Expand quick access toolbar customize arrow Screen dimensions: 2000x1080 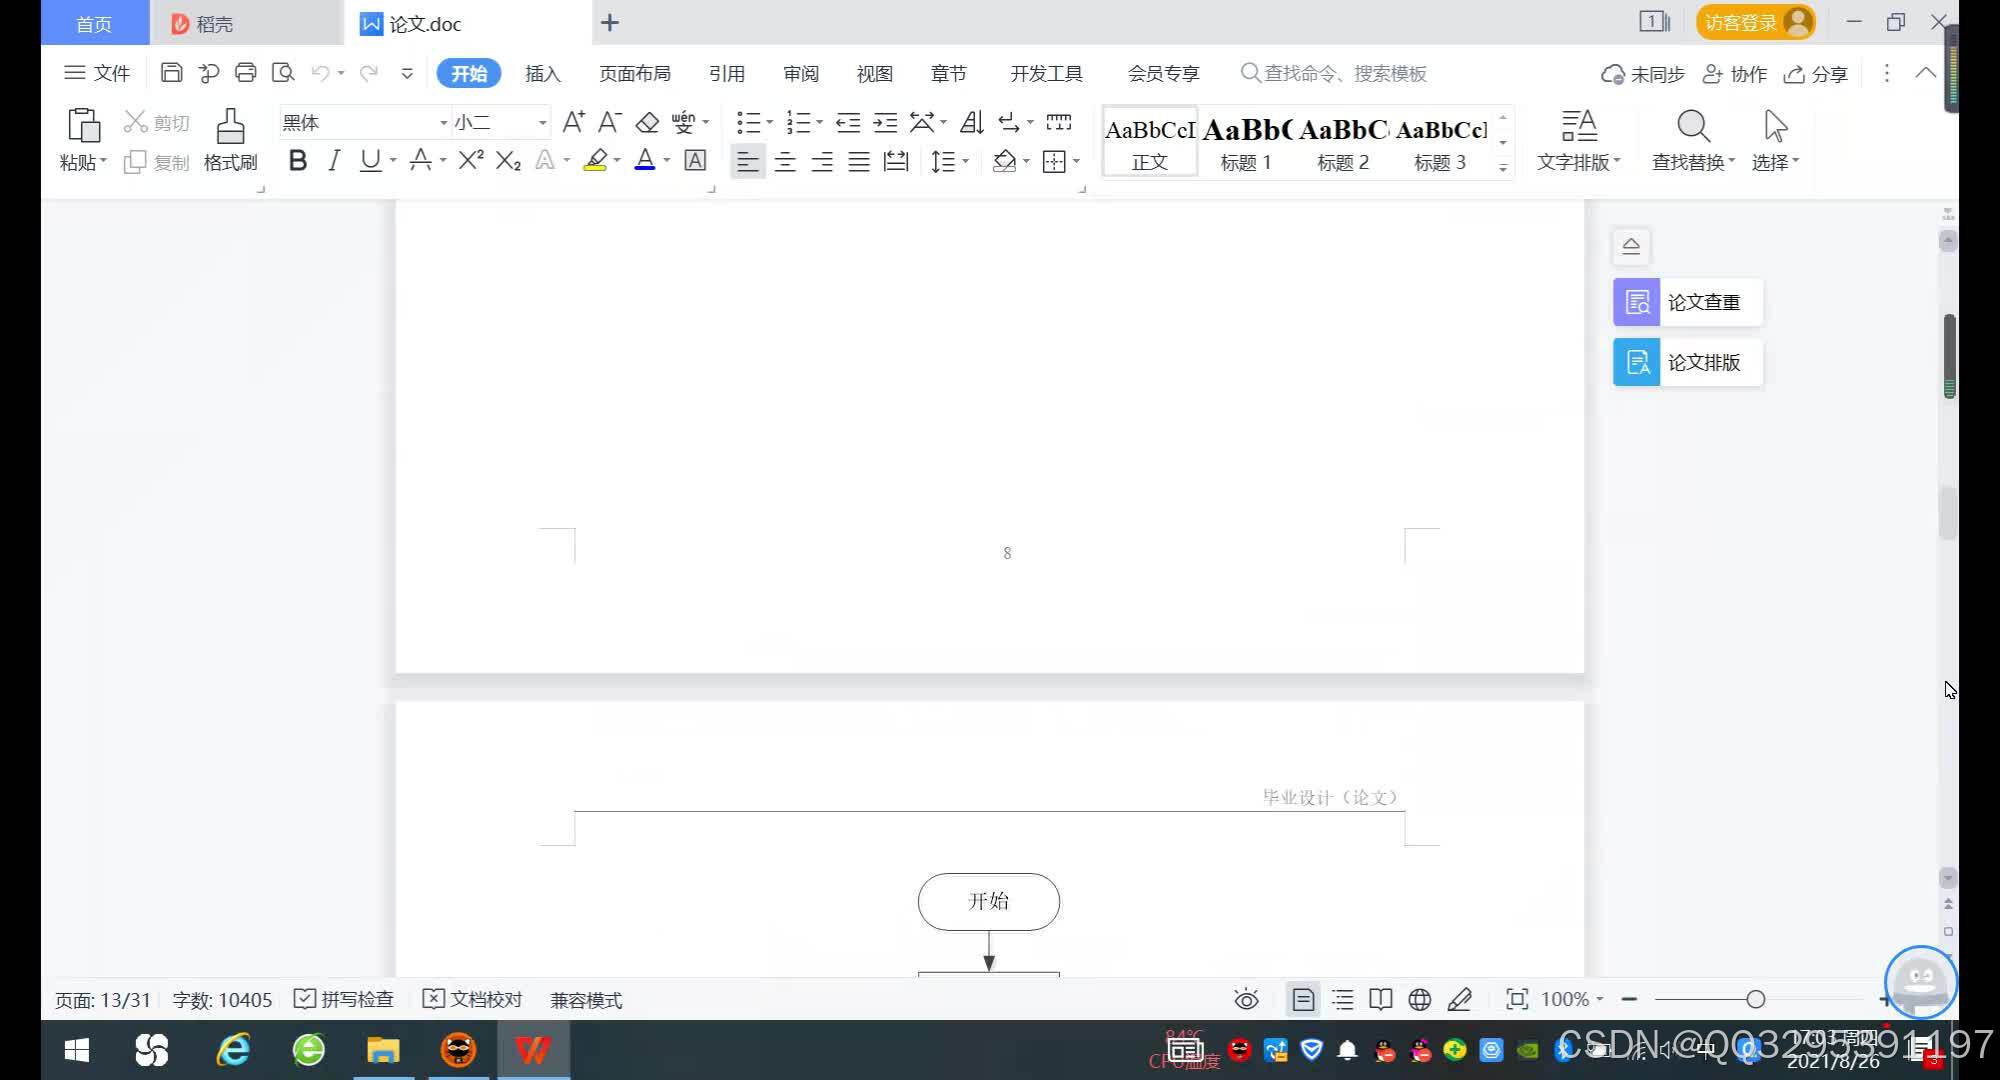(x=407, y=73)
